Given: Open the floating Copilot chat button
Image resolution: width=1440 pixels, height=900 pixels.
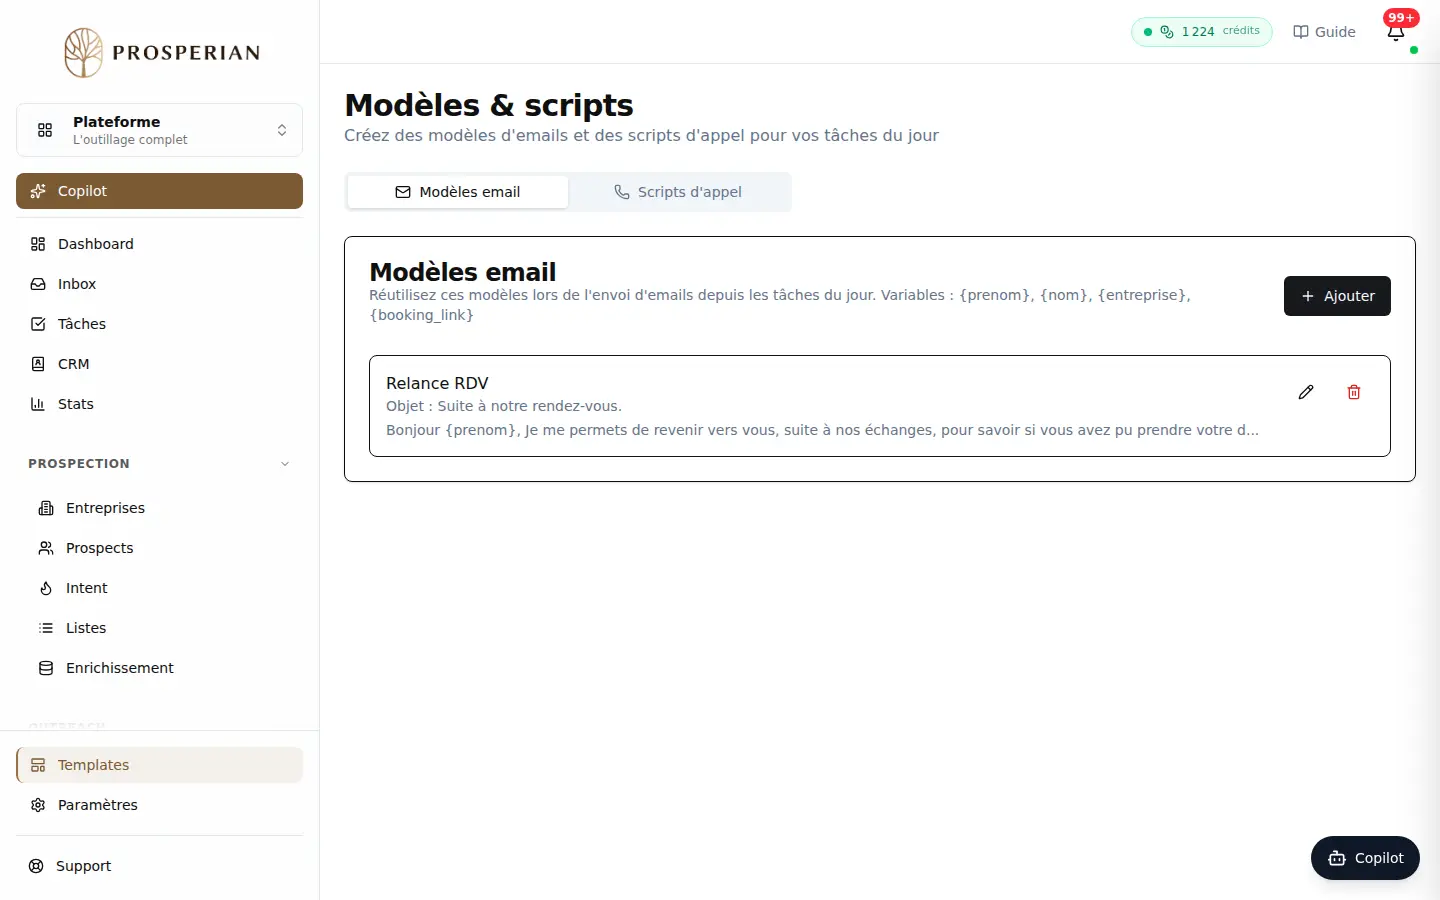Looking at the screenshot, I should [x=1365, y=858].
